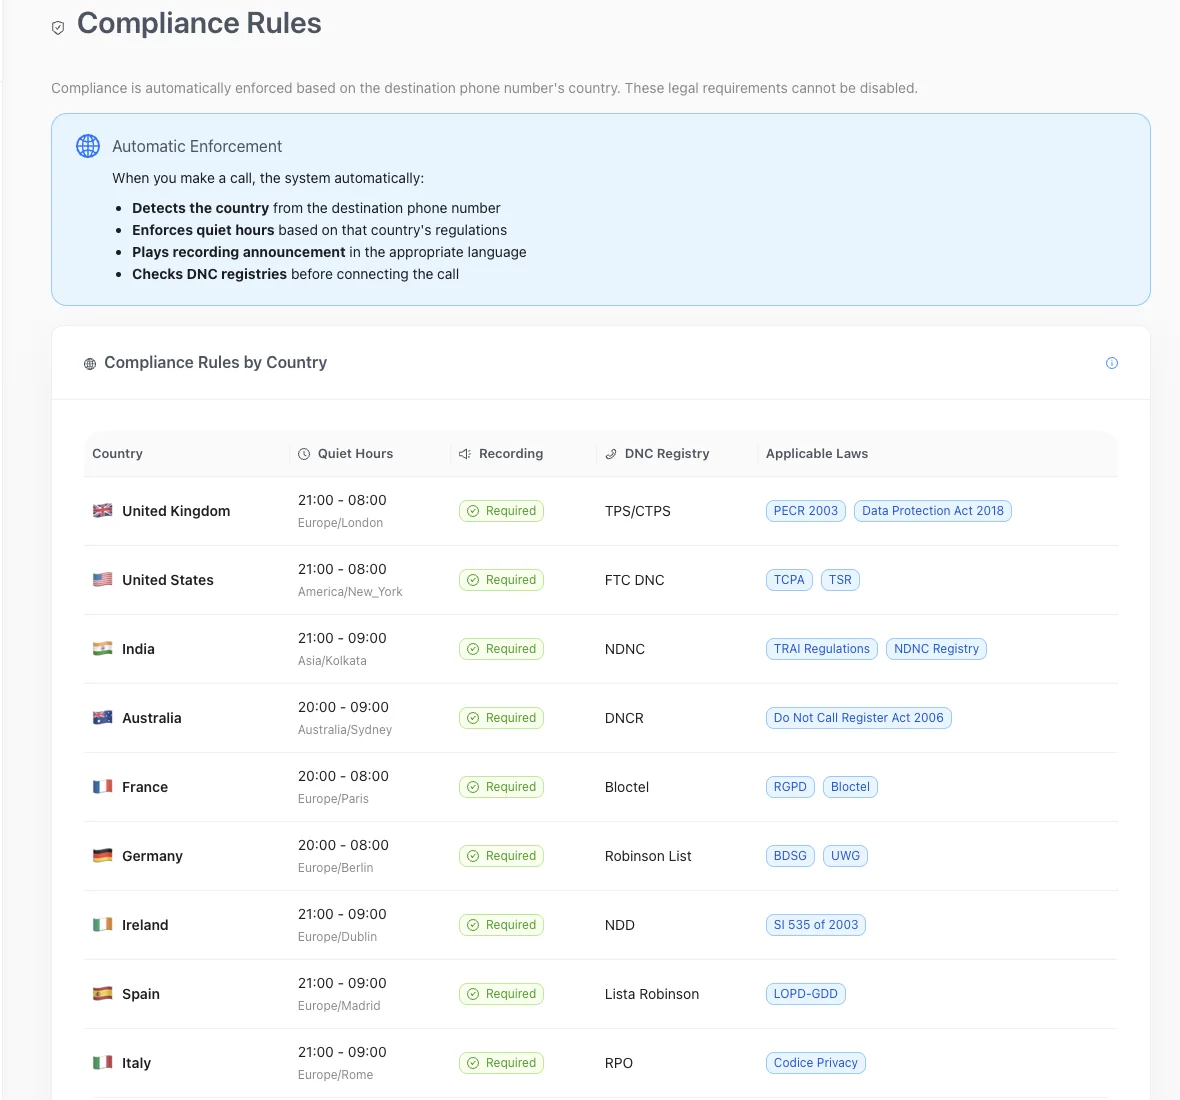Viewport: 1180px width, 1100px height.
Task: Click the LOPD-GDD law tag
Action: click(806, 994)
